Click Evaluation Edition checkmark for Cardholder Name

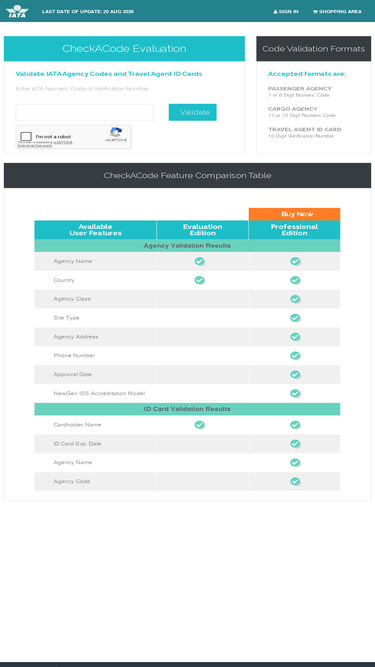[x=199, y=425]
